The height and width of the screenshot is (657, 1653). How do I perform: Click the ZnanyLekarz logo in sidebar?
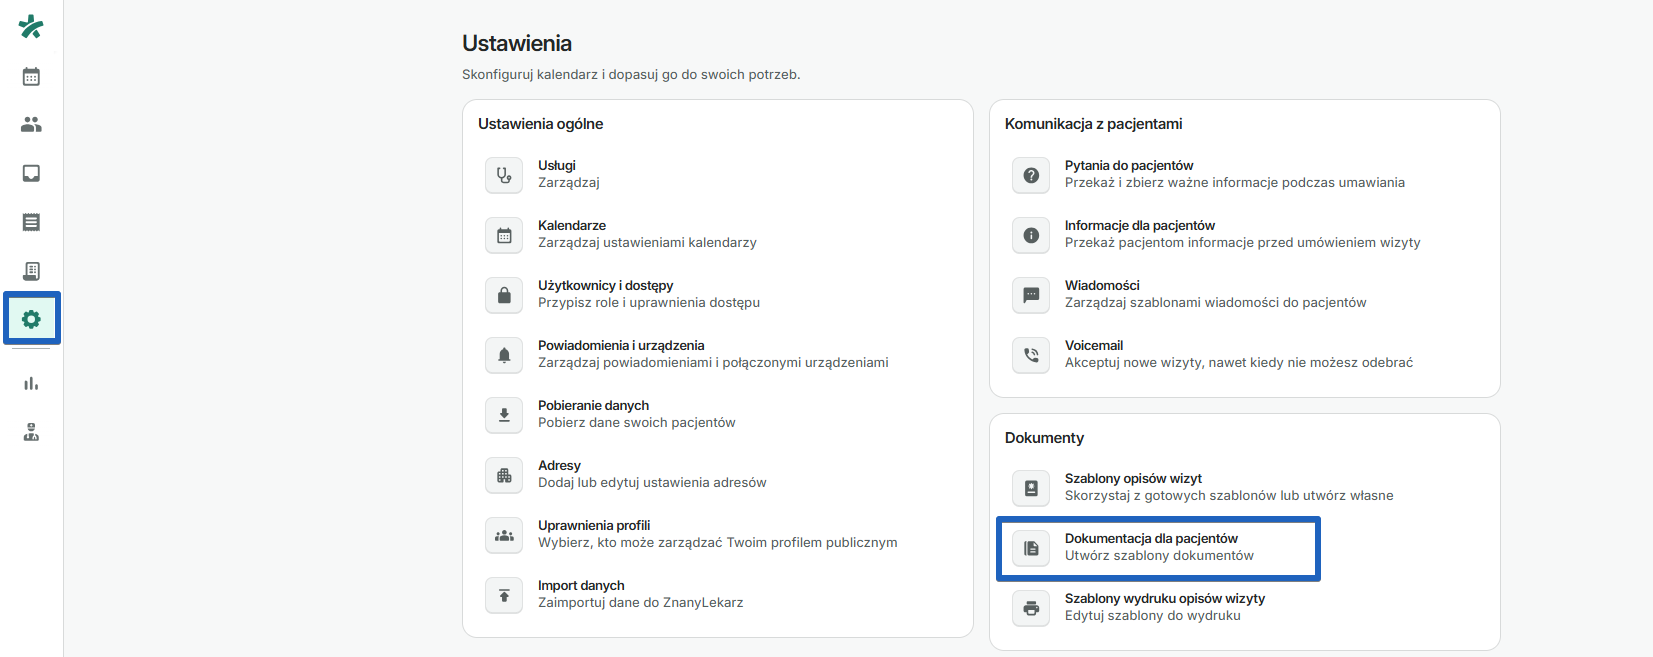point(31,27)
